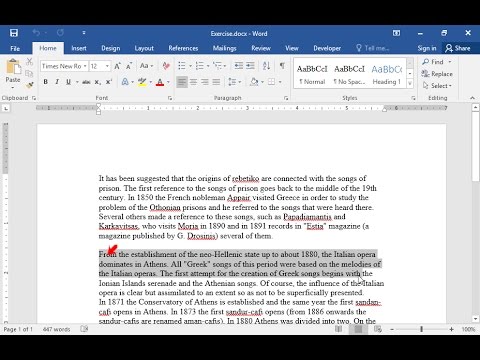Image resolution: width=480 pixels, height=360 pixels.
Task: Click the Shading paint bucket
Action: pyautogui.click(x=254, y=82)
